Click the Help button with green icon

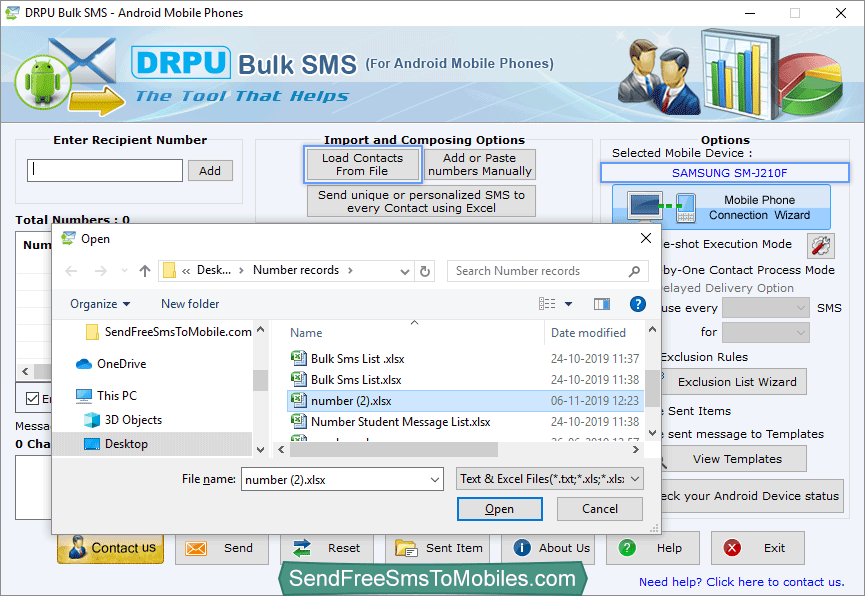(653, 548)
